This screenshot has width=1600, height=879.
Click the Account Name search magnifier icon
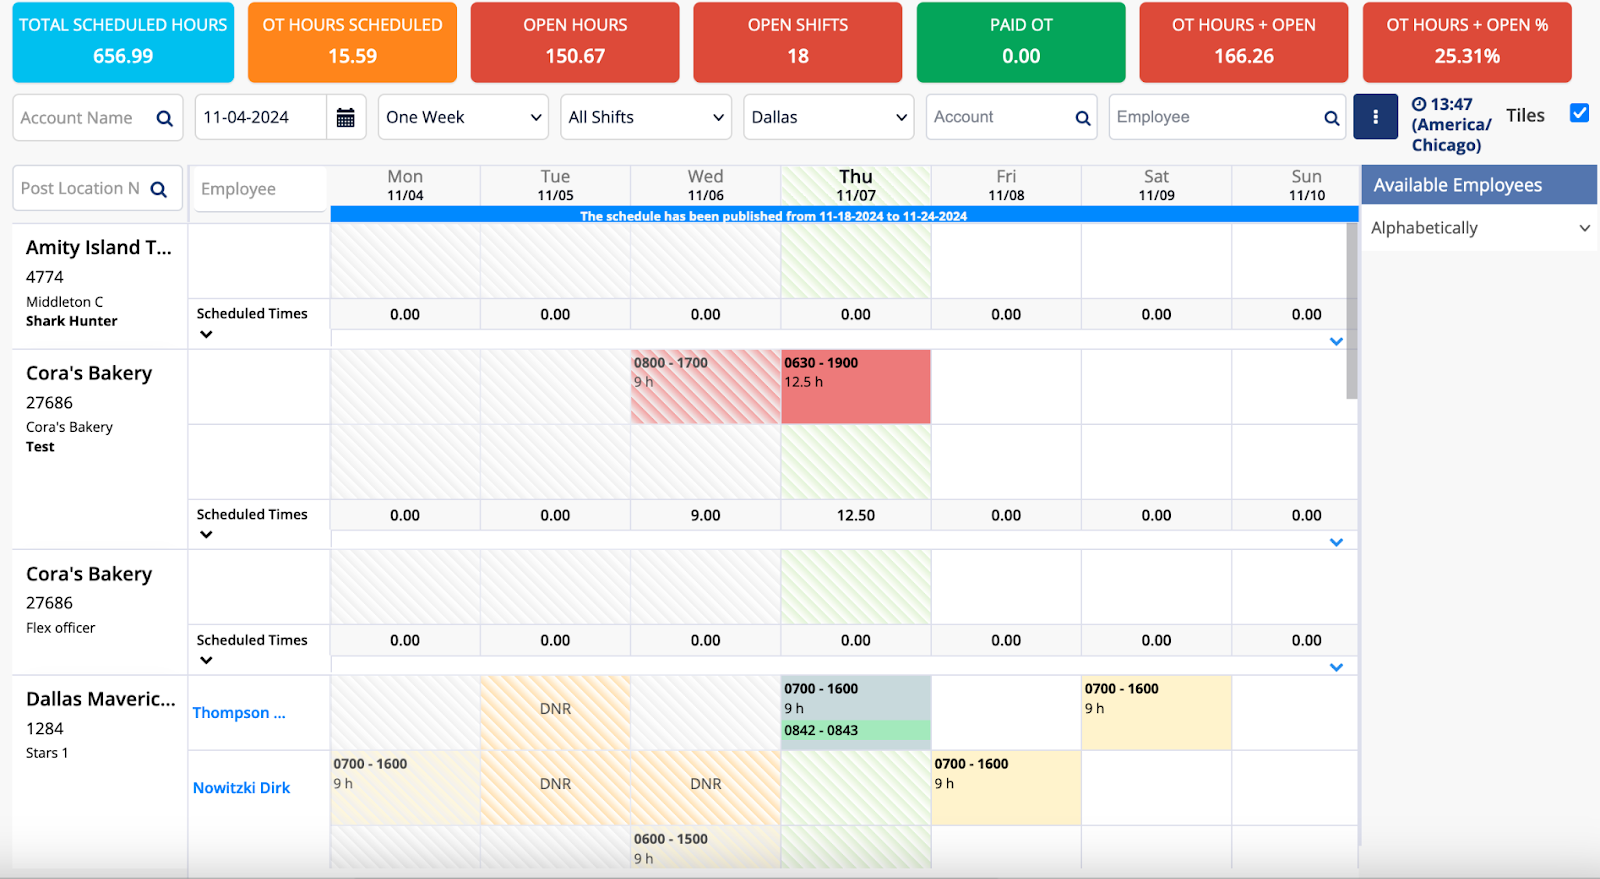[165, 118]
